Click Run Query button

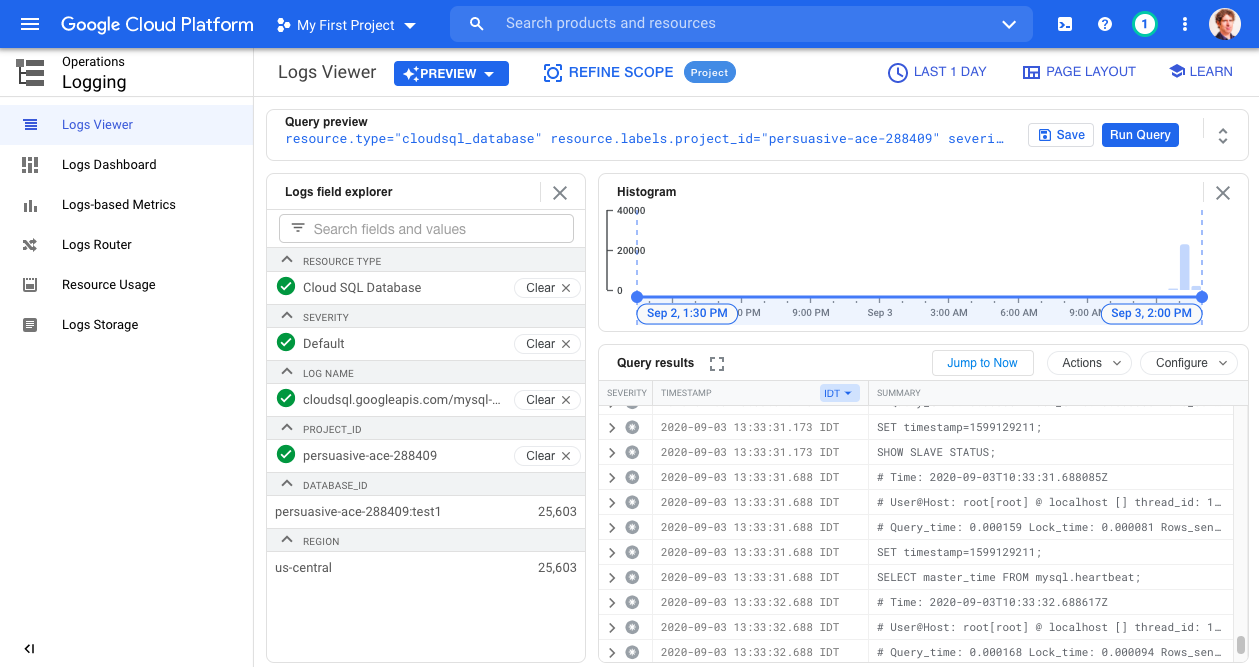[x=1140, y=135]
